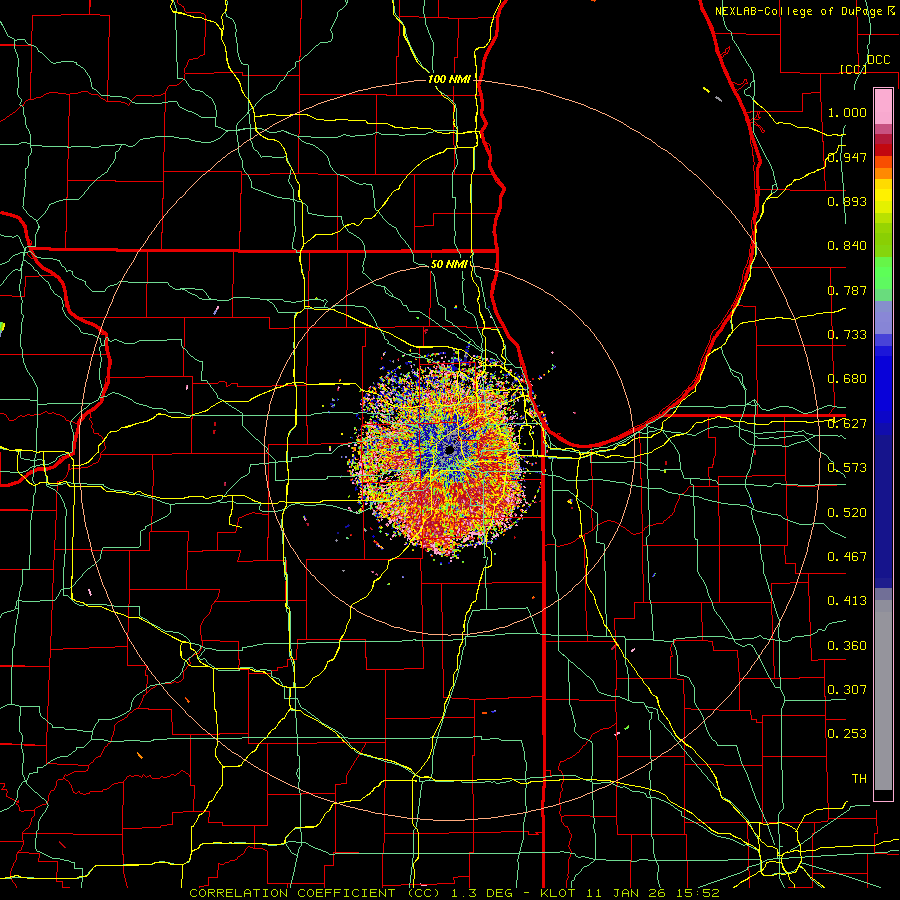Select the 0.413 scale value
900x900 pixels.
point(847,601)
